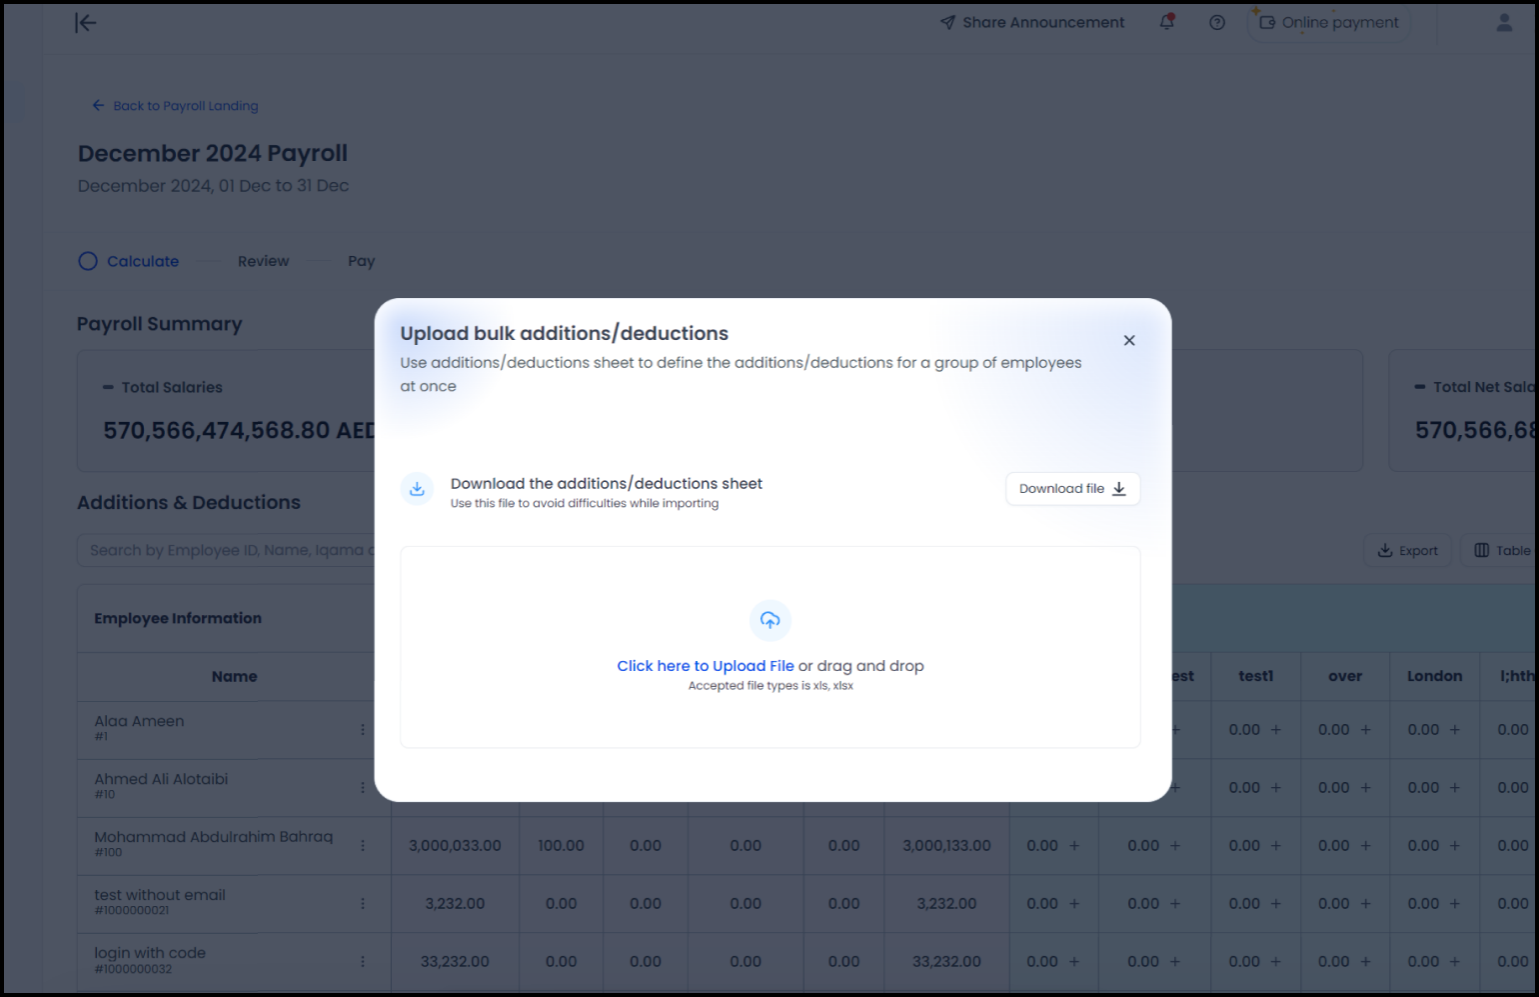Select the Pay step
Viewport: 1539px width, 997px height.
361,261
